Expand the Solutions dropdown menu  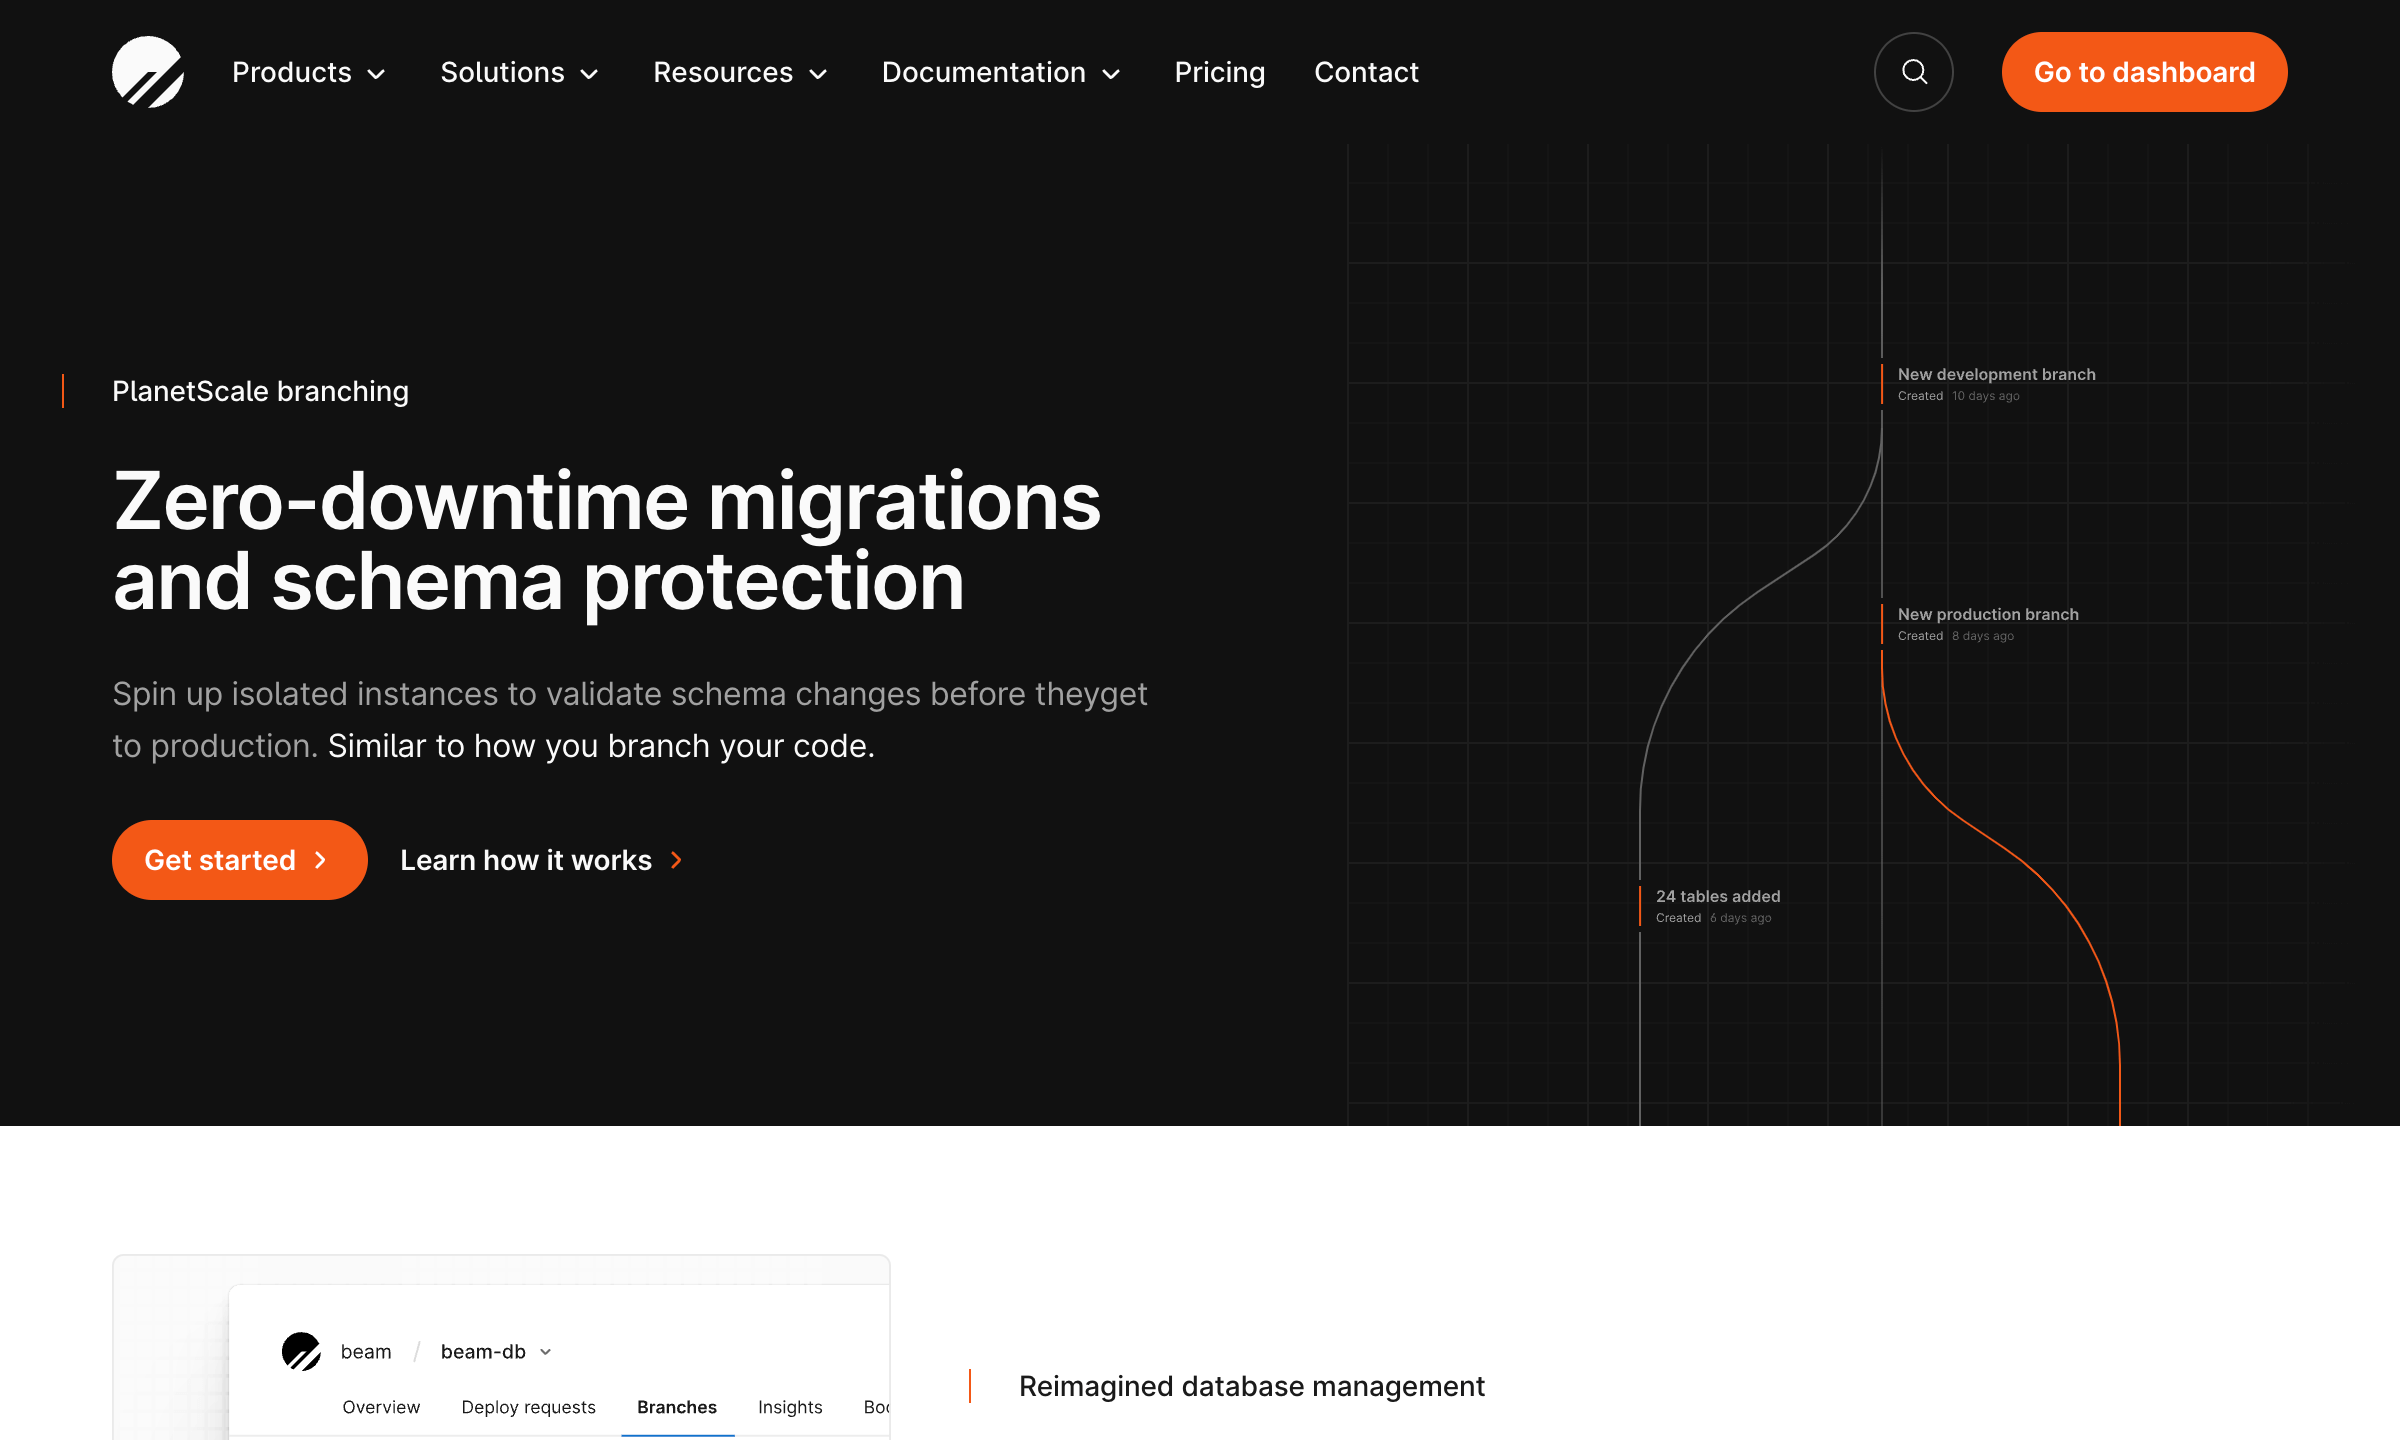click(520, 72)
